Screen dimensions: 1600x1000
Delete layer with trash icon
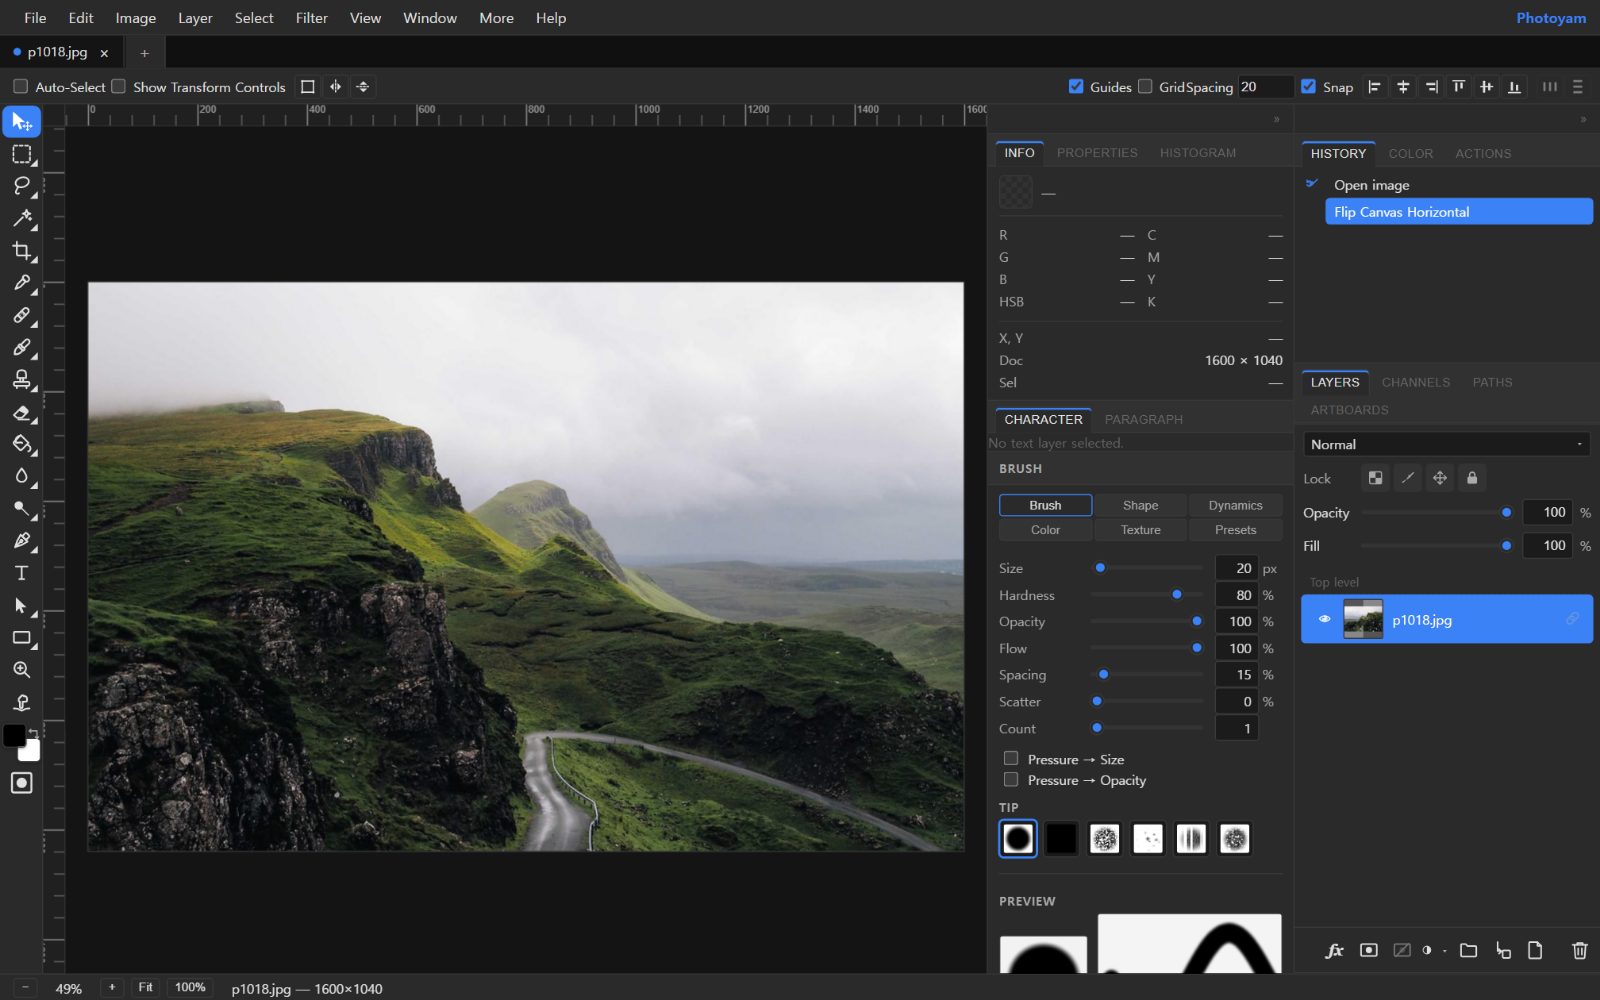[x=1579, y=951]
